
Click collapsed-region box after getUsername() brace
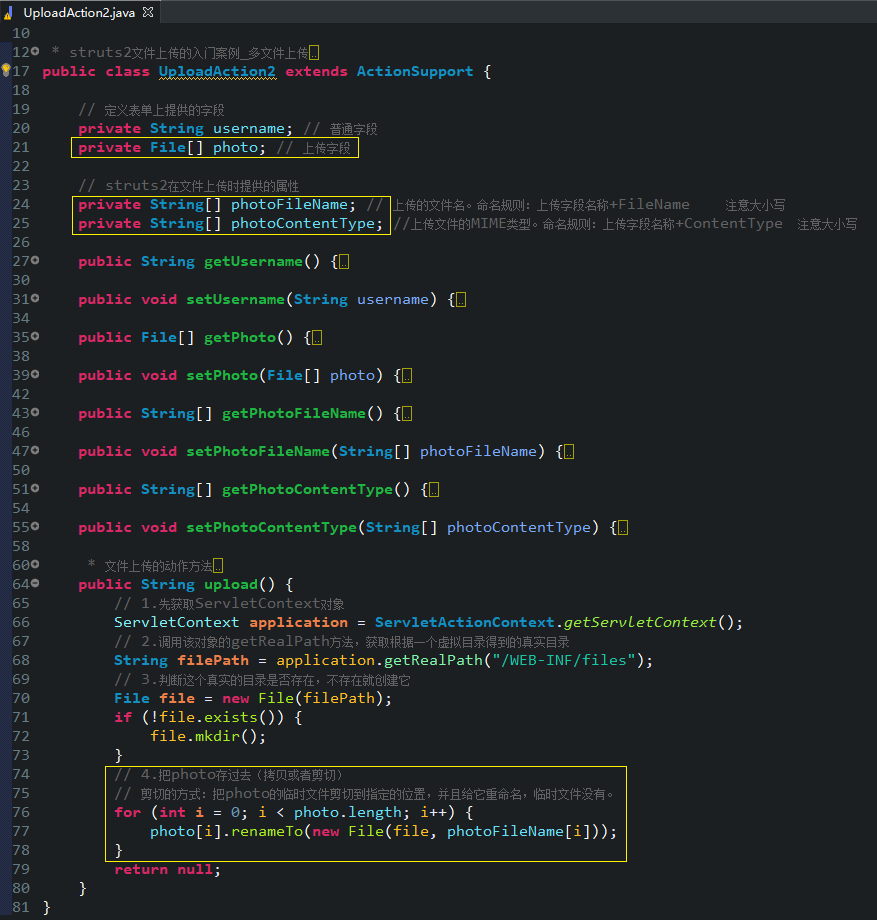344,262
